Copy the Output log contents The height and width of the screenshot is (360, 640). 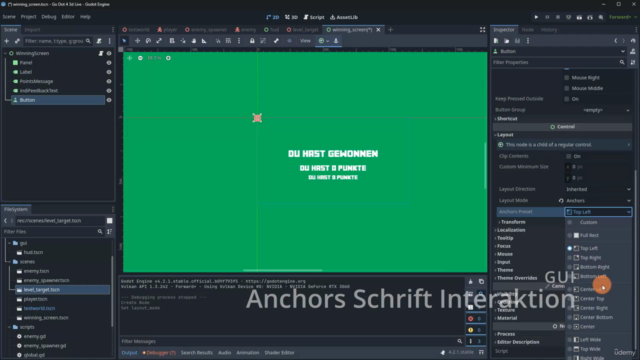481,282
